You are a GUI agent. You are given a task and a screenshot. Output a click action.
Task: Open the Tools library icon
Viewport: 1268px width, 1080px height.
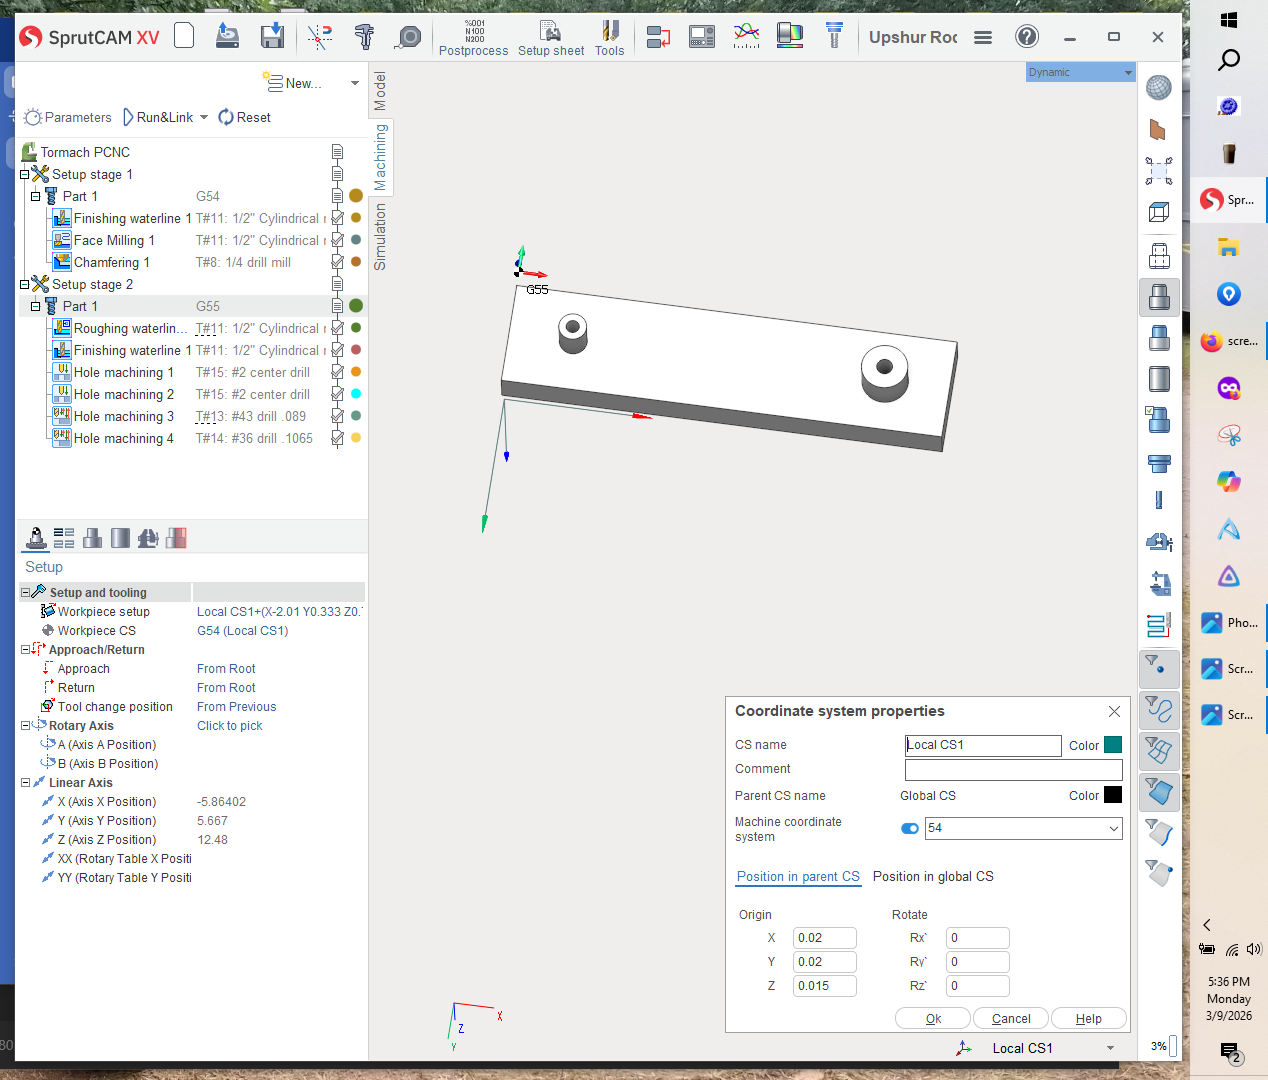coord(609,38)
